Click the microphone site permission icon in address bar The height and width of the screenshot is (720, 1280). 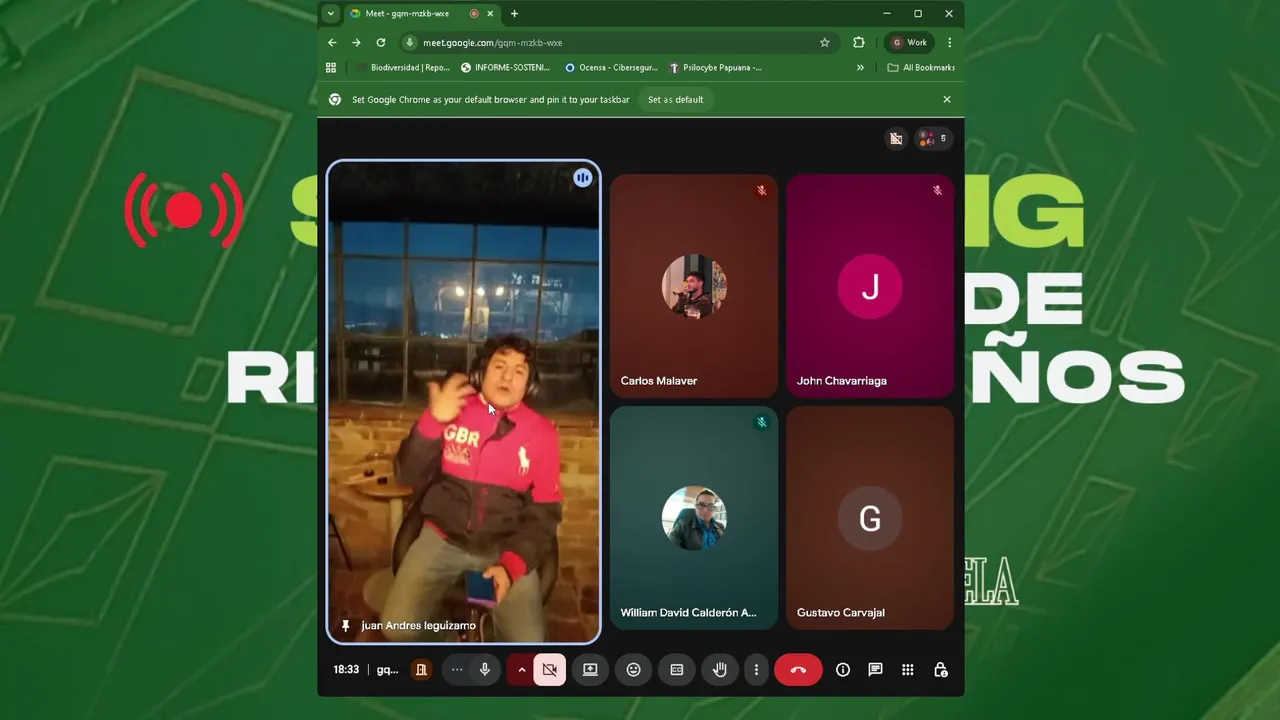[409, 43]
